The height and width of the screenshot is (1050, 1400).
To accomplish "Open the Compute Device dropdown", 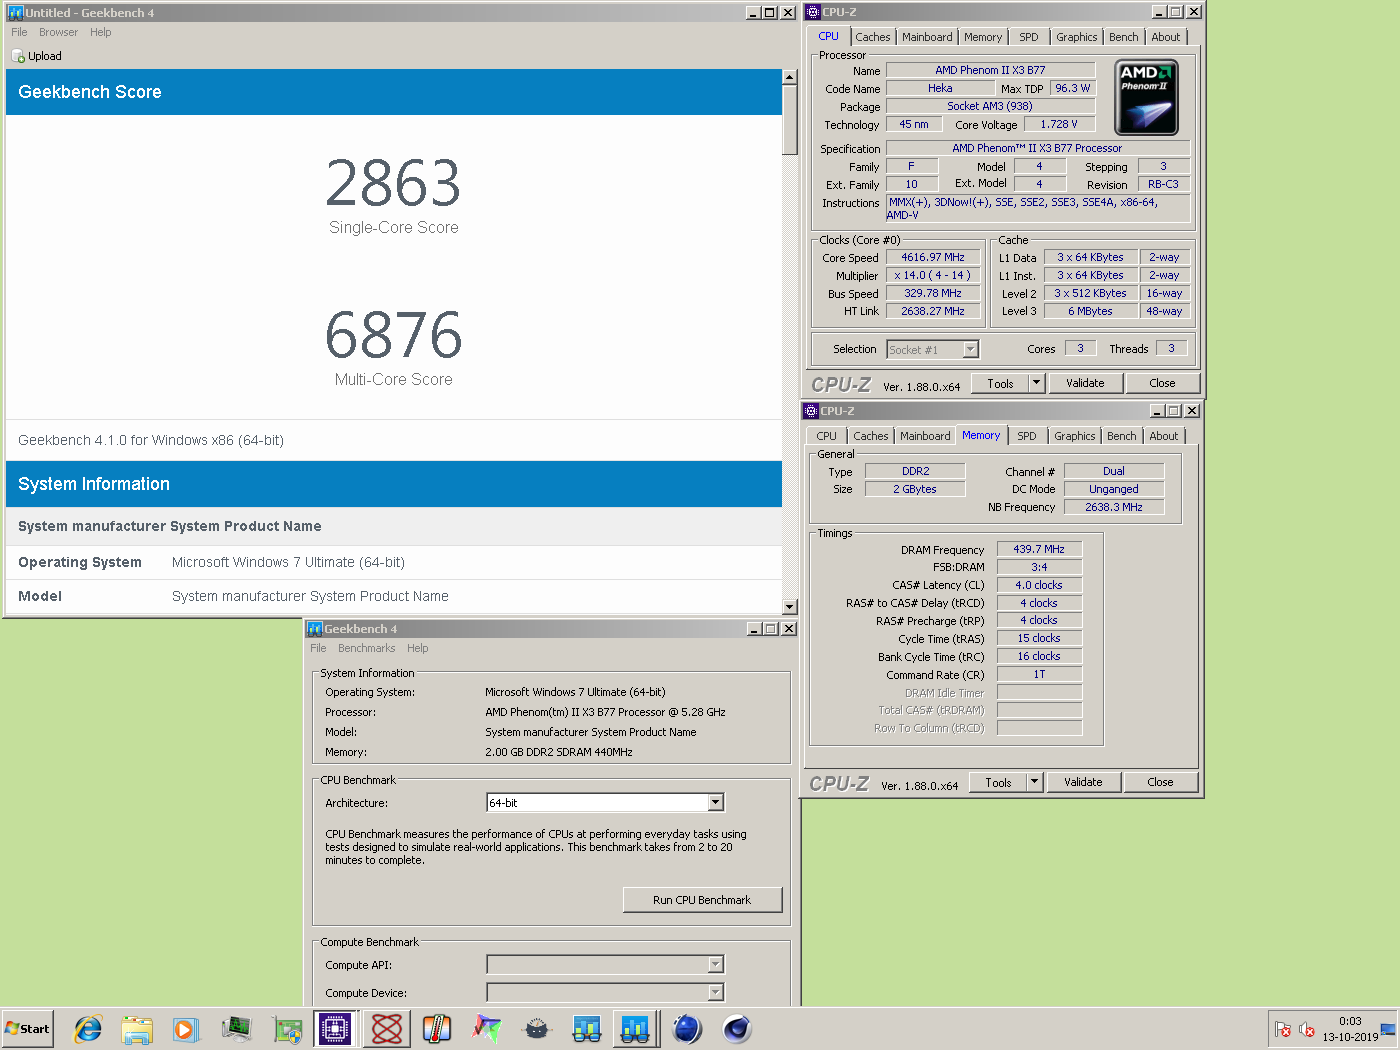I will [716, 992].
